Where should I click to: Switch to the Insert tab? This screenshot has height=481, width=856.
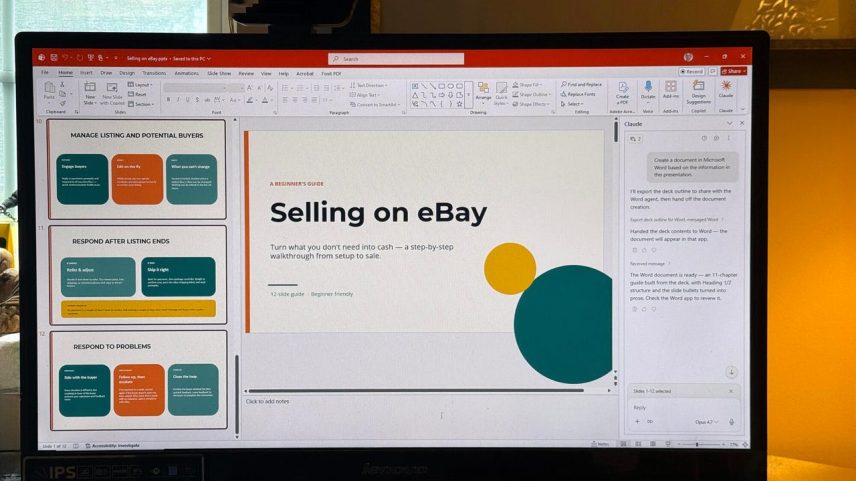click(86, 73)
